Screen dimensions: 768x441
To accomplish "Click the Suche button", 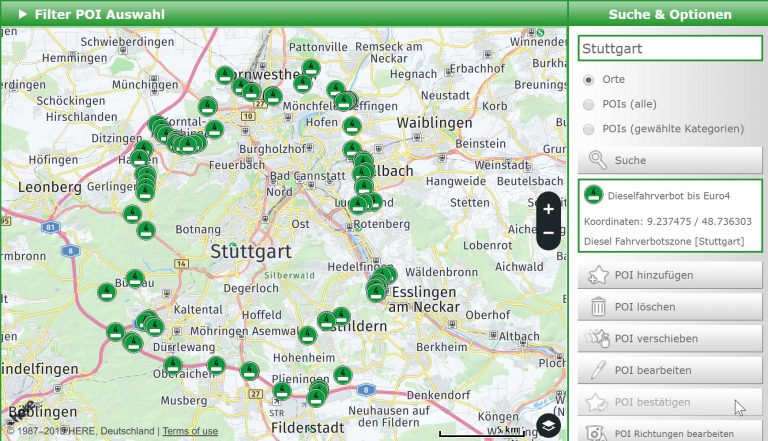I will tap(670, 160).
